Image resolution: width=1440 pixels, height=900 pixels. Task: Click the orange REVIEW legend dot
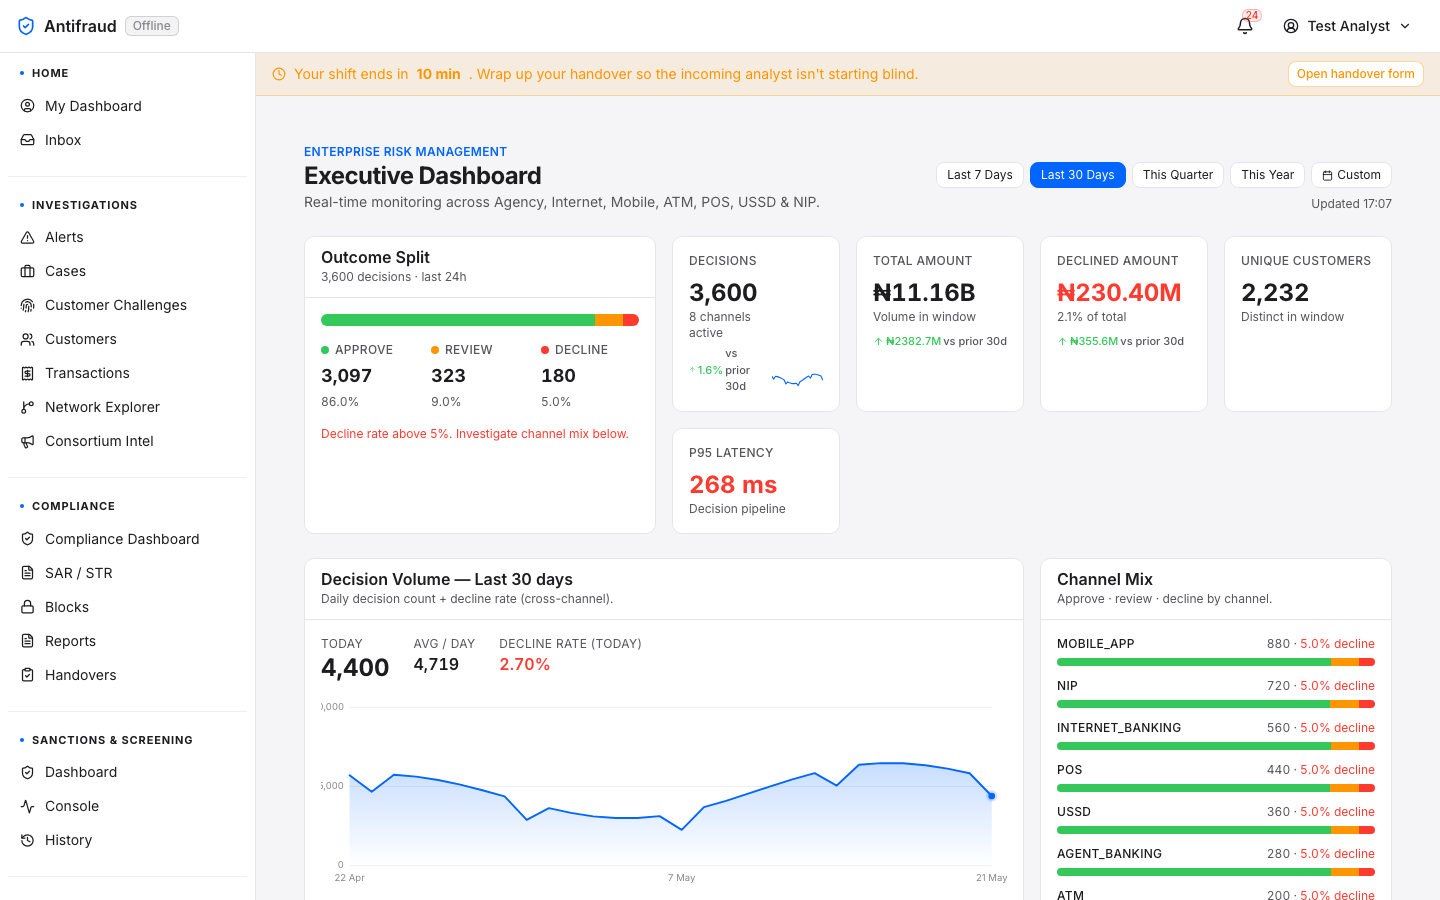click(x=435, y=350)
